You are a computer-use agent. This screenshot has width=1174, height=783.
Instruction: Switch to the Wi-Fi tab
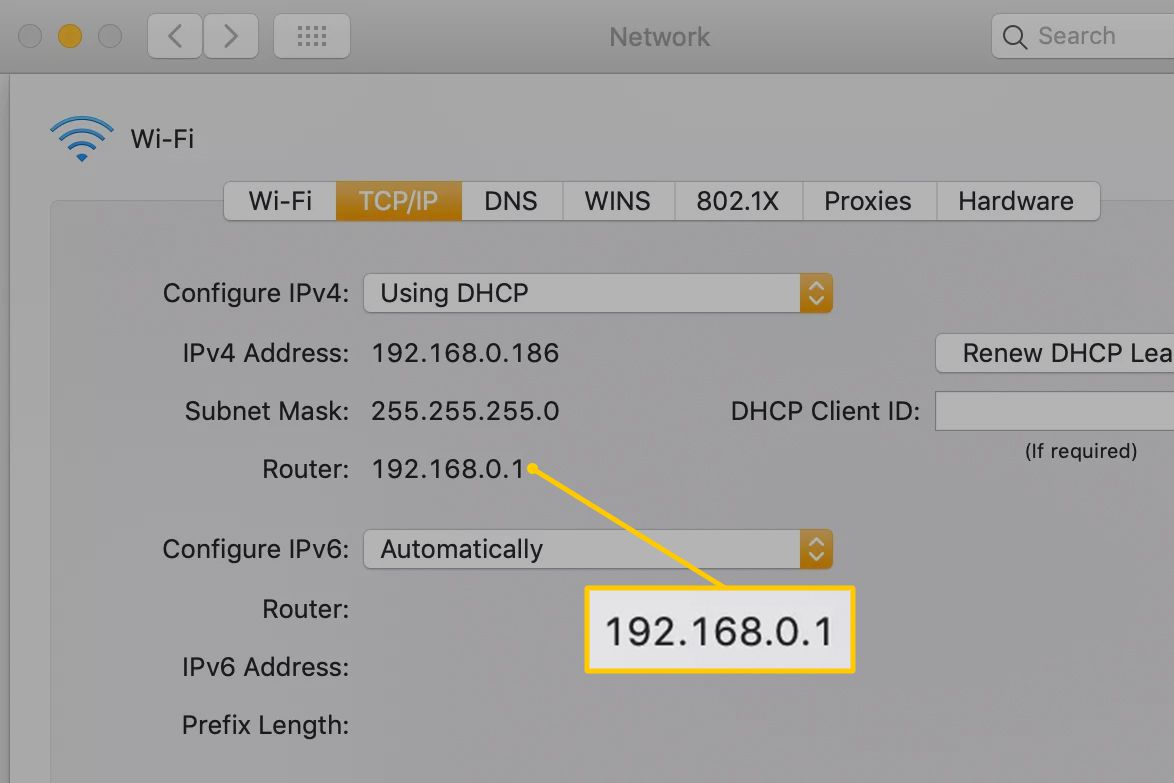pyautogui.click(x=279, y=201)
